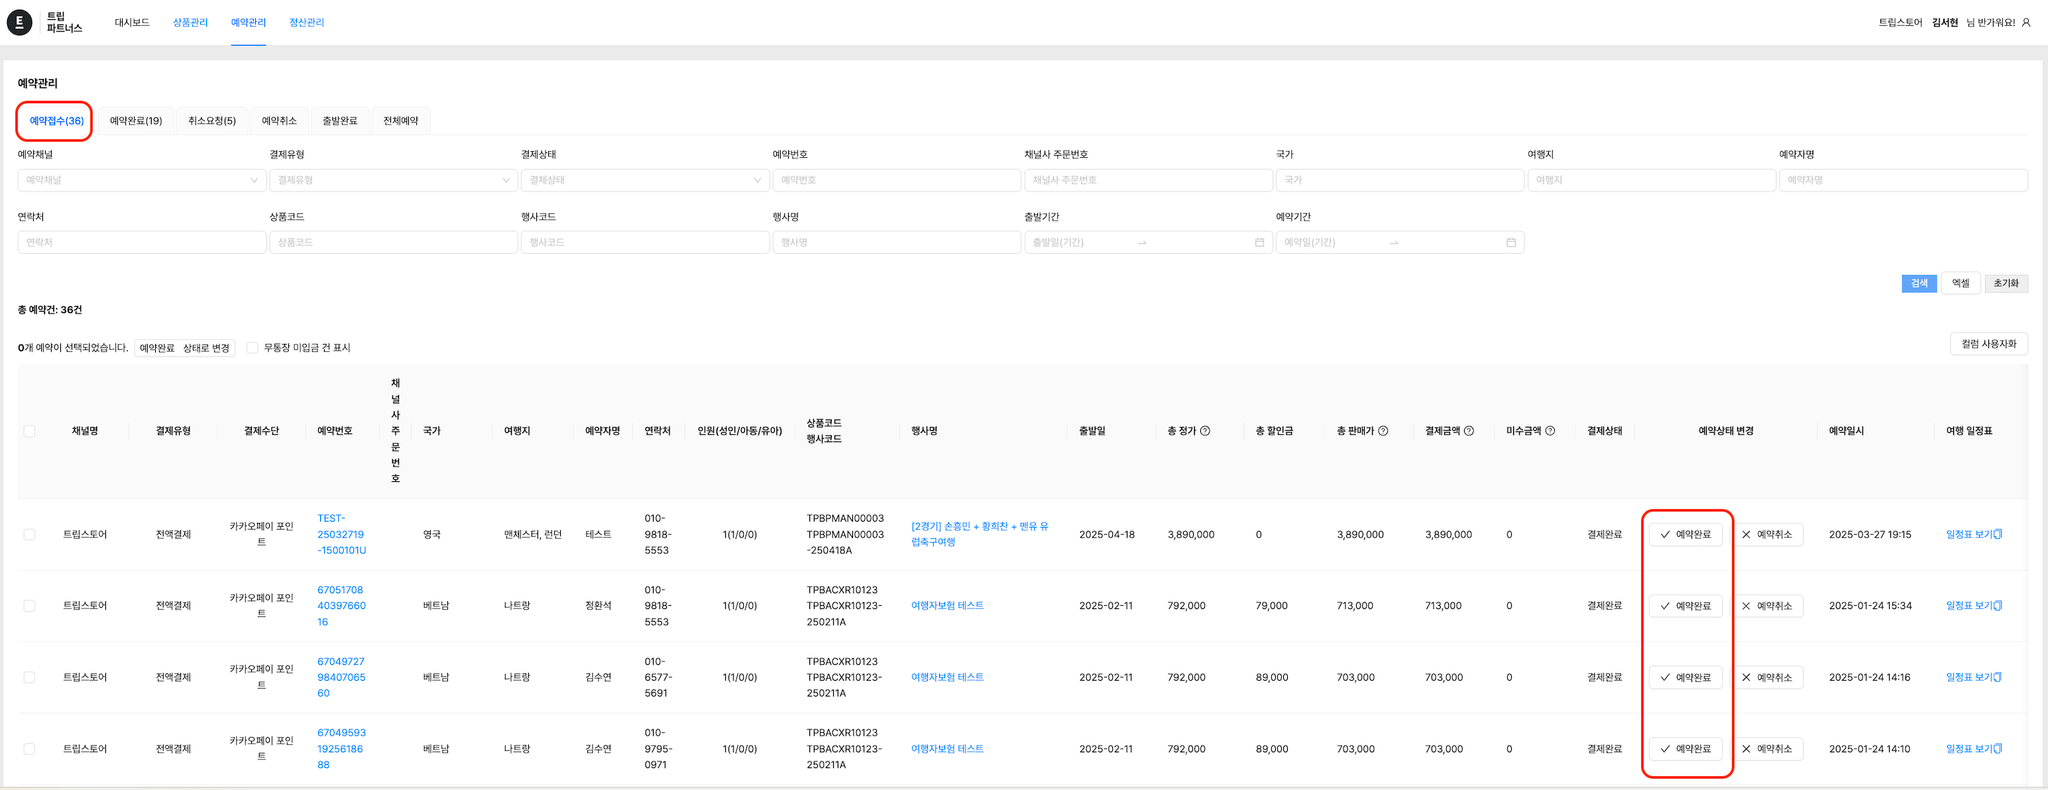Click 예약완료 상태로 변경 bulk button
This screenshot has width=2048, height=790.
185,348
